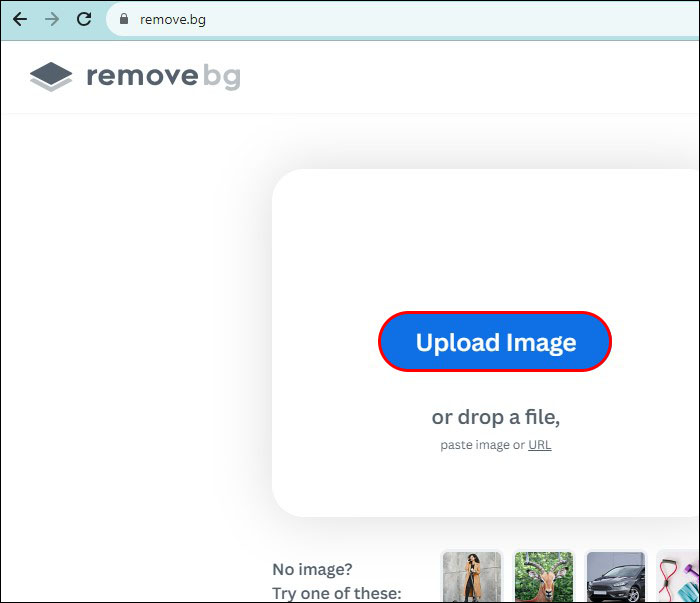This screenshot has height=603, width=700.
Task: Focus the address bar showing remove.bg
Action: (x=402, y=19)
